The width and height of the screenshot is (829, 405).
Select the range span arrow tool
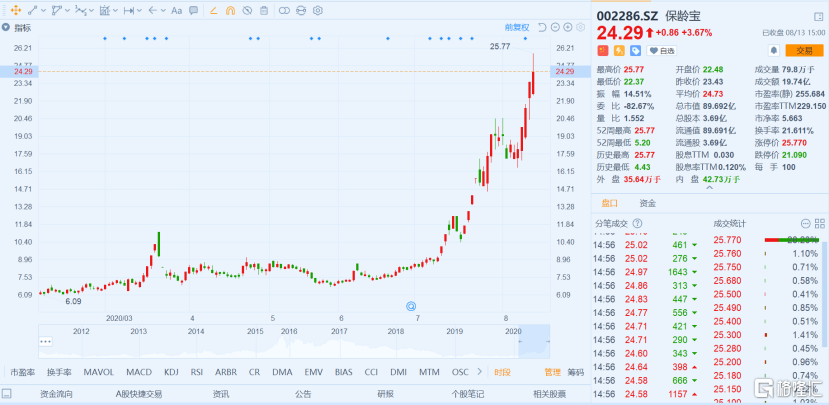(128, 10)
